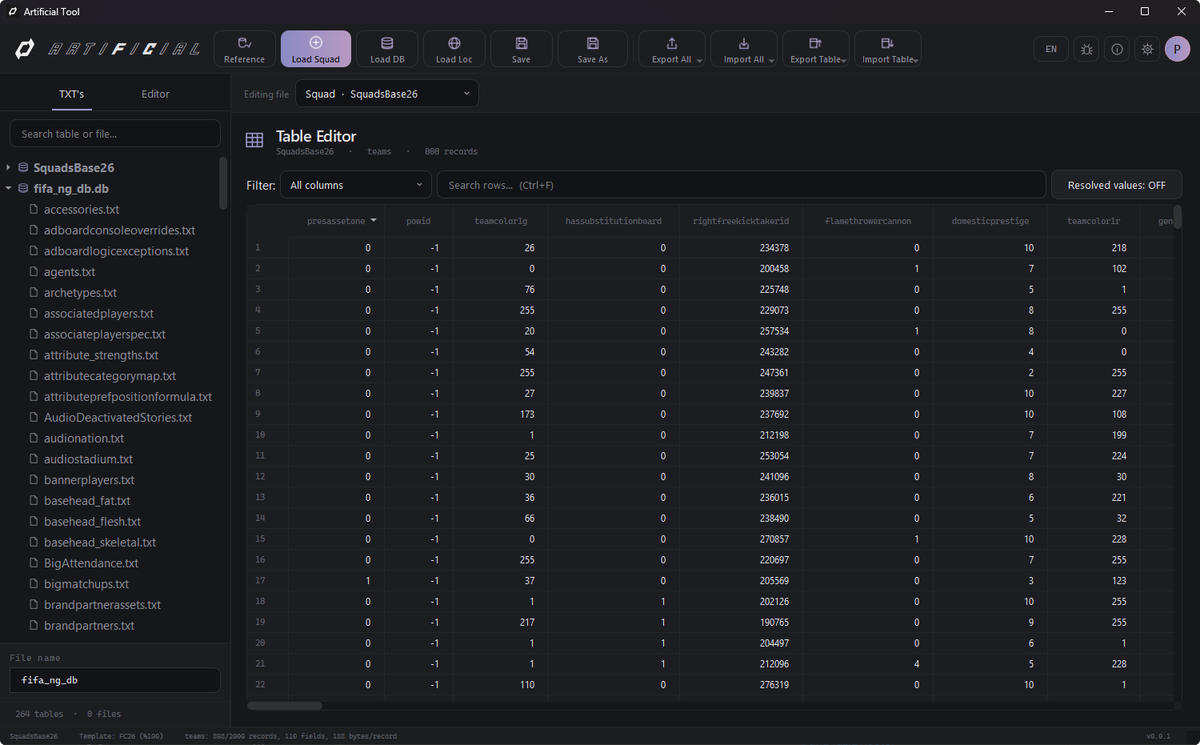This screenshot has height=745, width=1200.
Task: Click the database icon beside SquadsBase26
Action: coord(23,167)
